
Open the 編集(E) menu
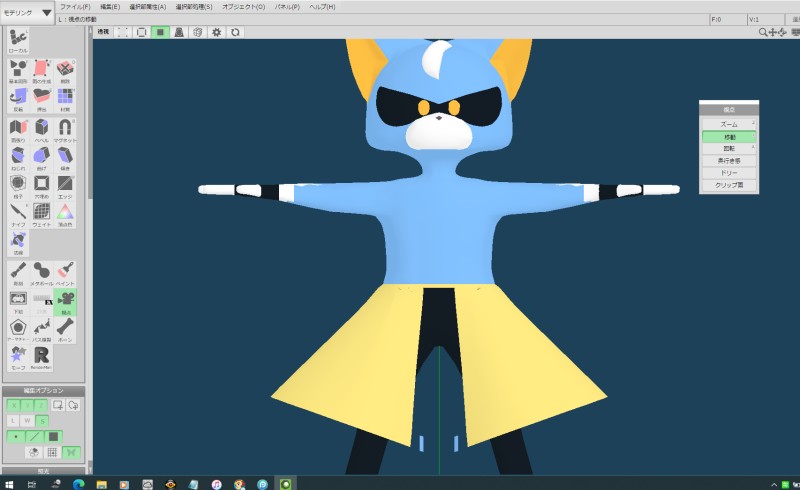110,7
